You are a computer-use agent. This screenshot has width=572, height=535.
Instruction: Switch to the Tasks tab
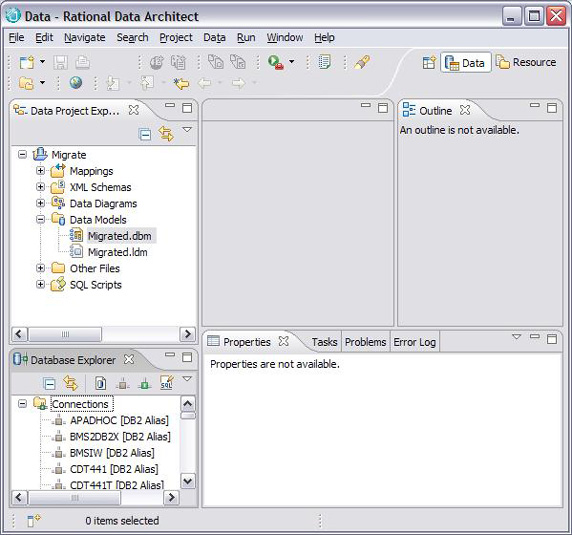pyautogui.click(x=324, y=342)
